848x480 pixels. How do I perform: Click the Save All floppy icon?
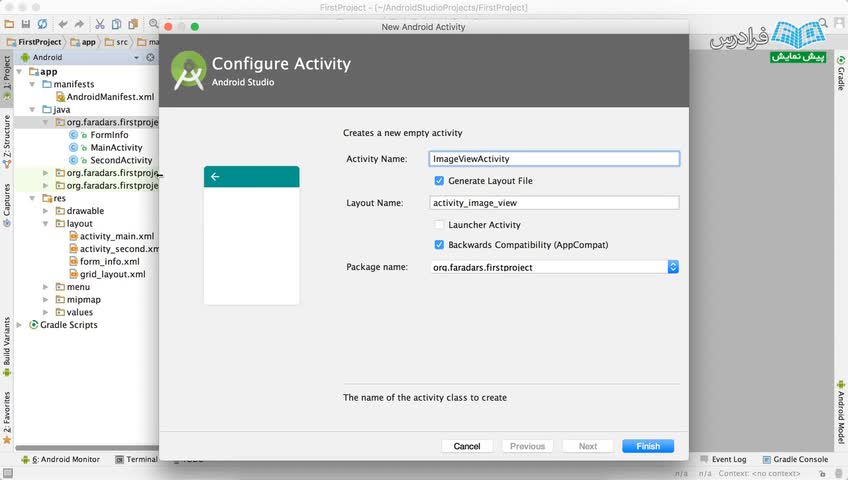(x=25, y=24)
